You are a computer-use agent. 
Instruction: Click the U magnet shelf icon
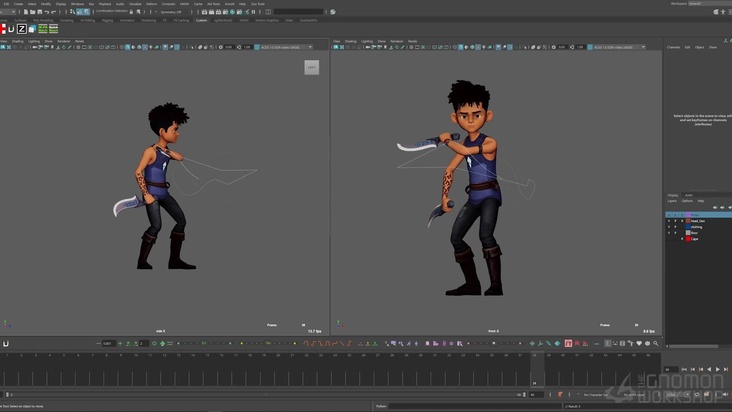click(x=11, y=29)
